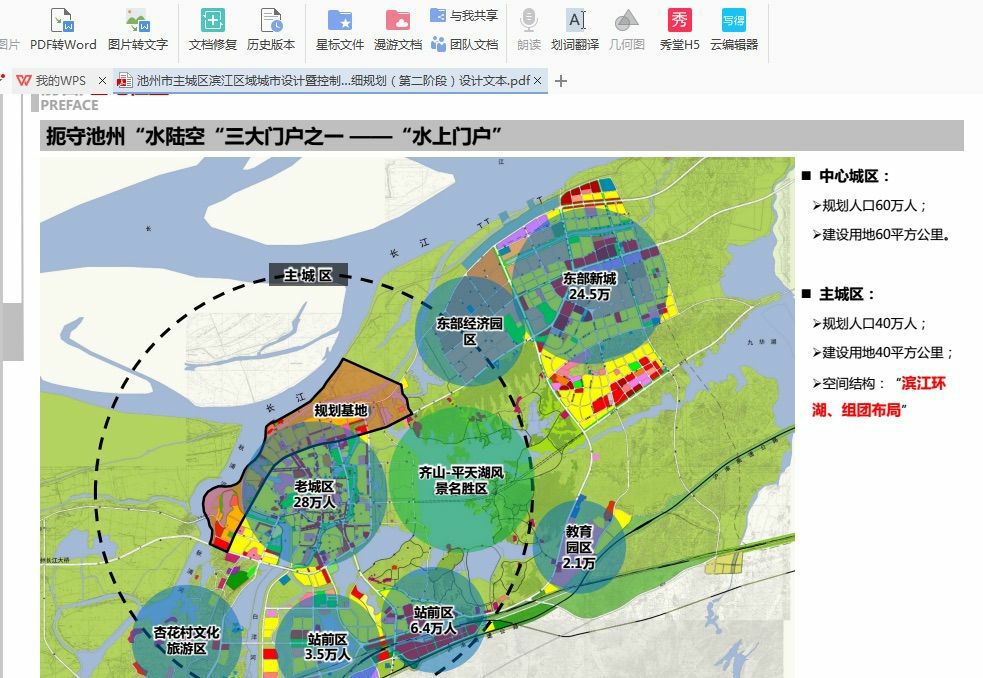The image size is (983, 678).
Task: Open 与我共享 shared files
Action: (x=465, y=16)
